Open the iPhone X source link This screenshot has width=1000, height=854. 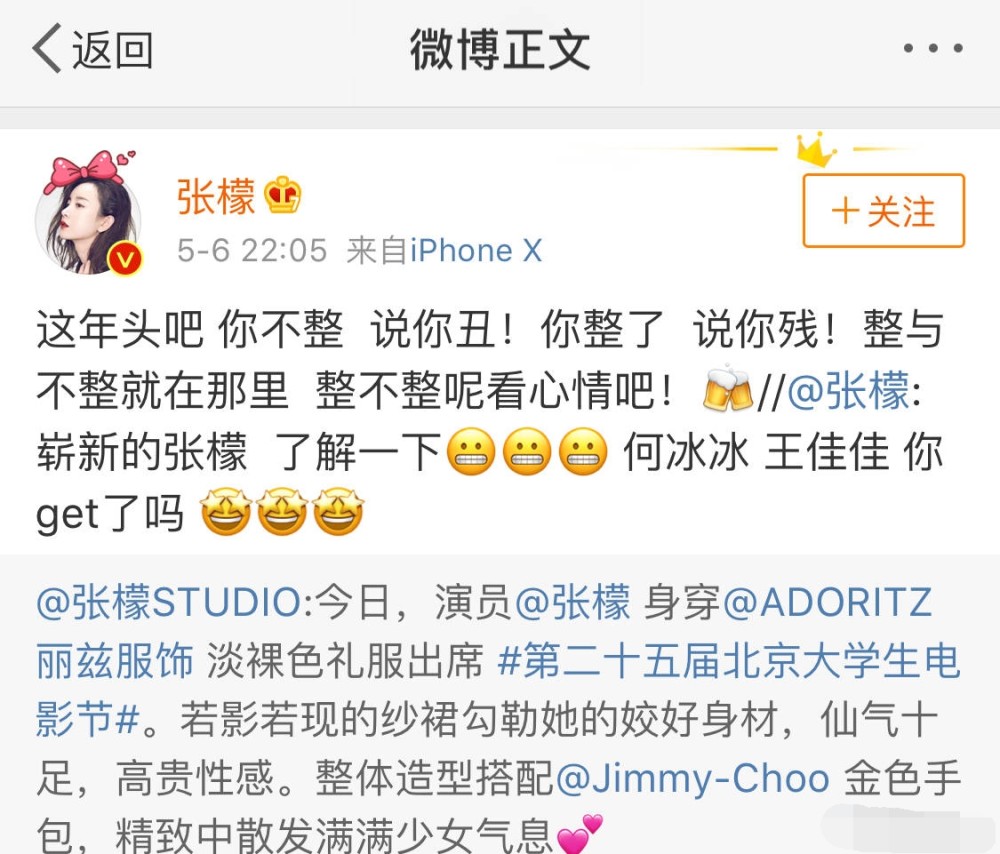pyautogui.click(x=476, y=251)
